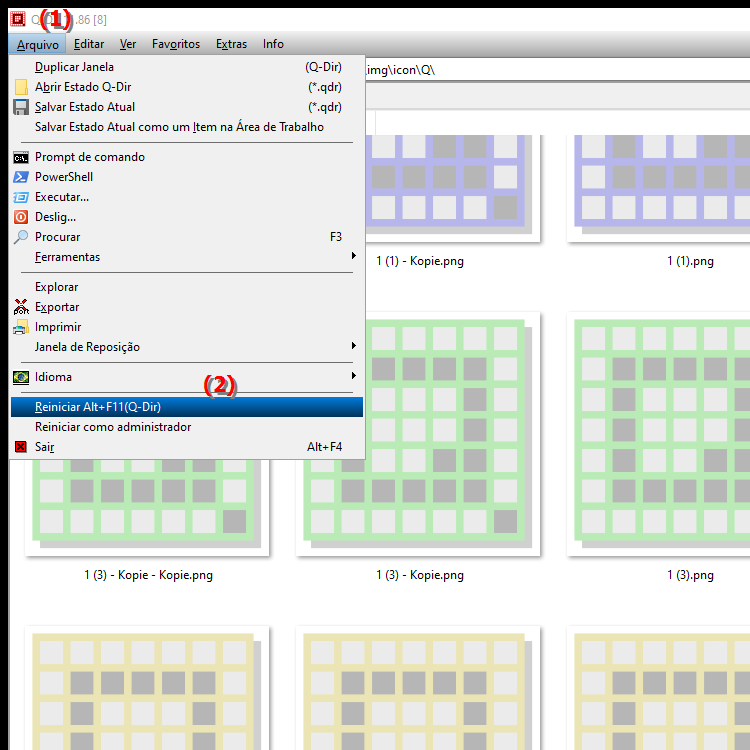The height and width of the screenshot is (750, 750).
Task: Open Idioma language entry
Action: (187, 377)
